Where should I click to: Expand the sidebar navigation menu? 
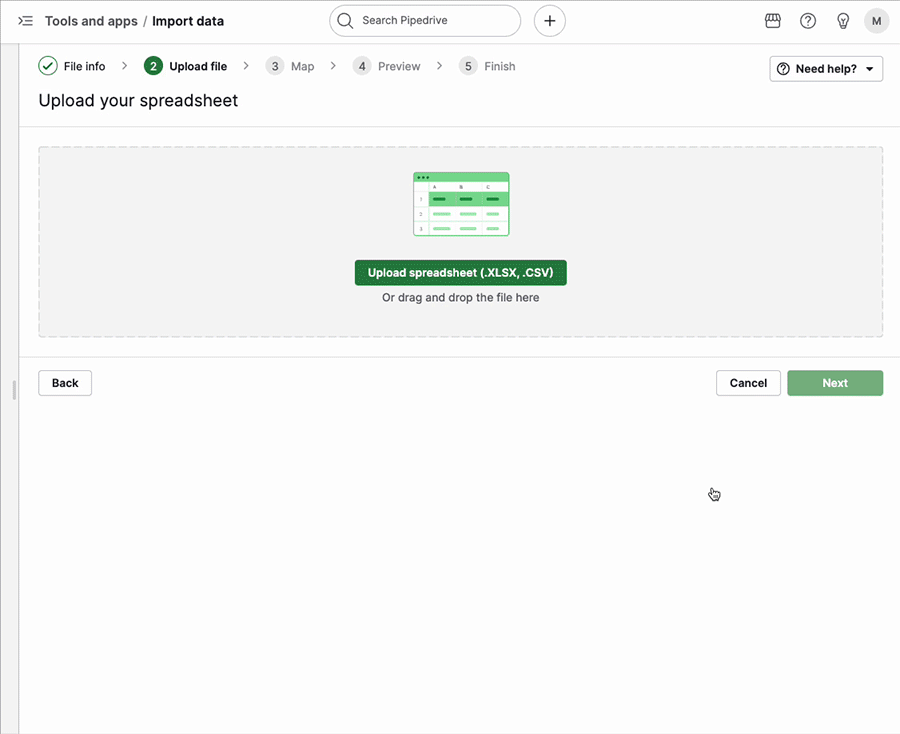point(25,21)
